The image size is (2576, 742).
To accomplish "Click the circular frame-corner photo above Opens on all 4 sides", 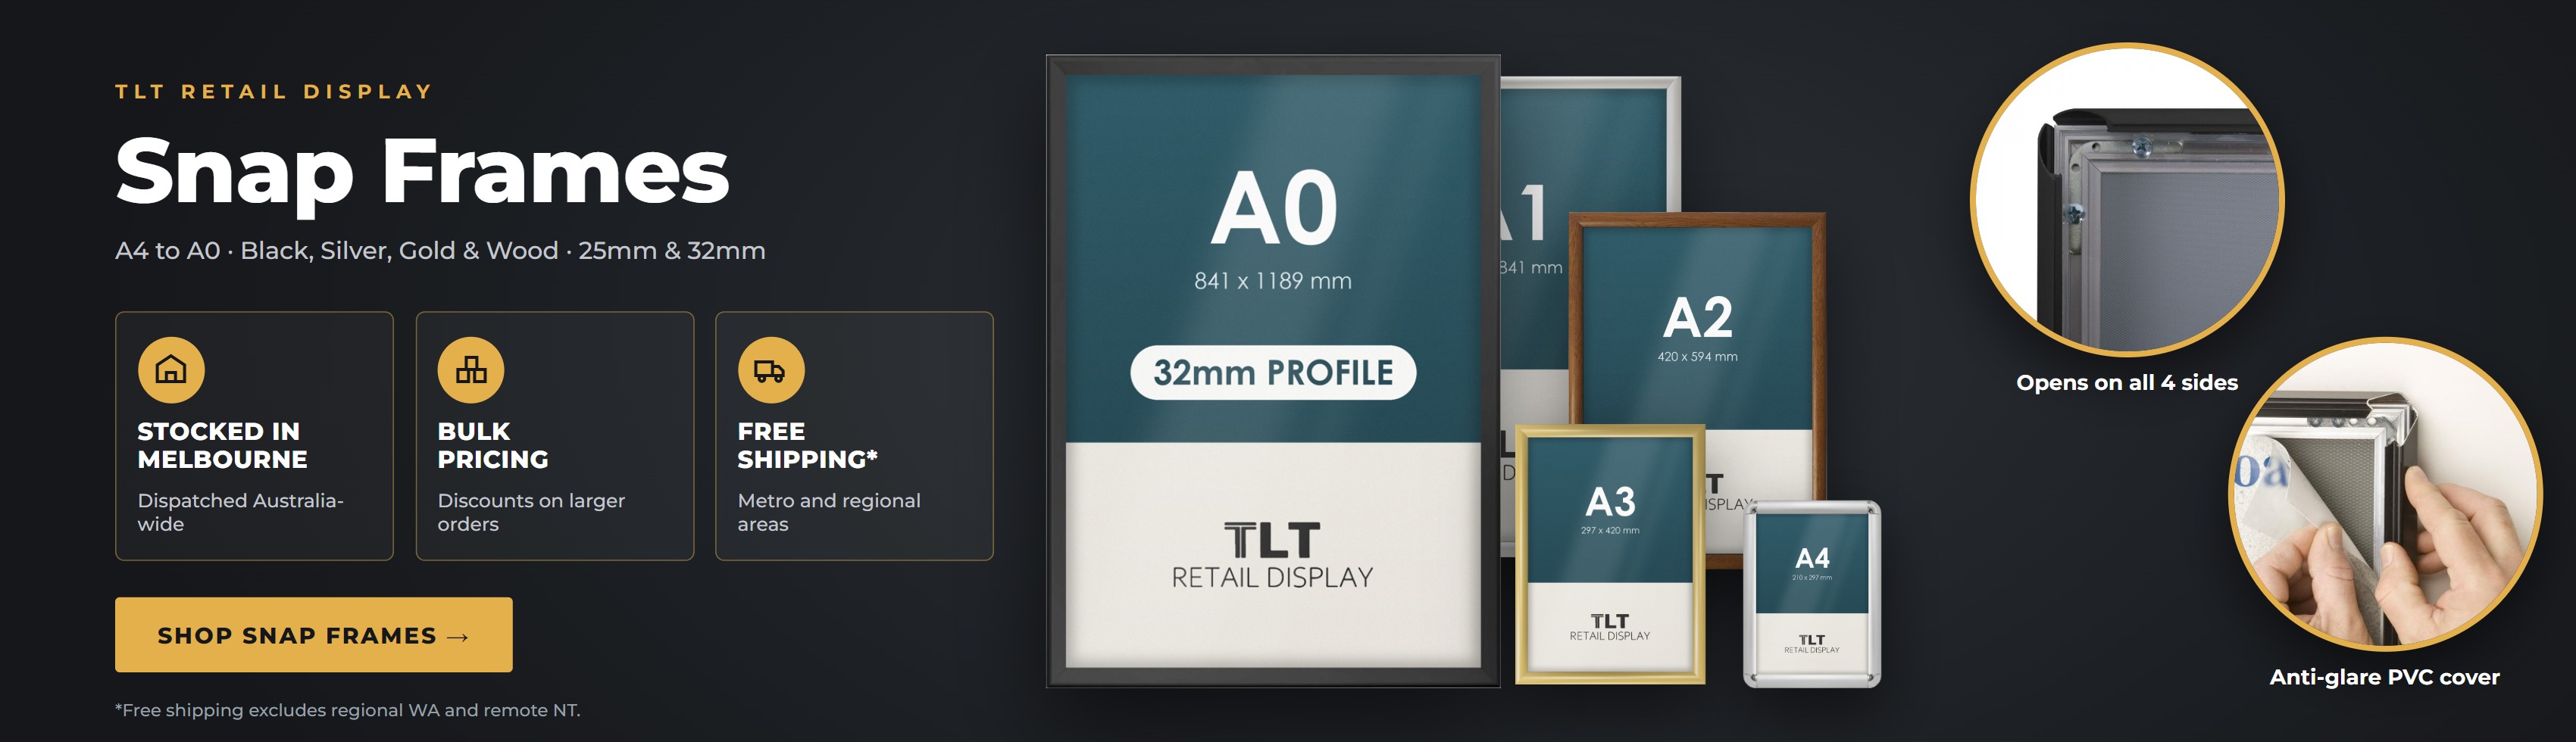I will coord(2127,200).
